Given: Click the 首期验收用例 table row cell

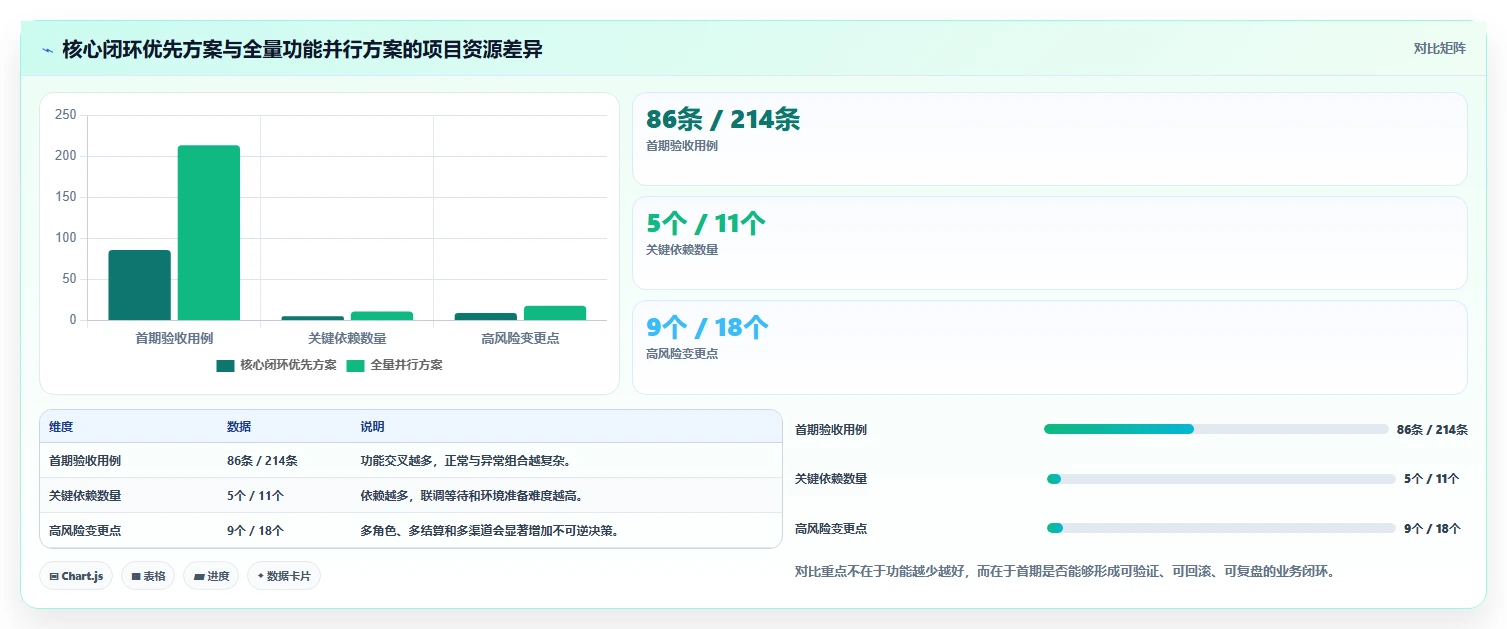Looking at the screenshot, I should coord(85,461).
